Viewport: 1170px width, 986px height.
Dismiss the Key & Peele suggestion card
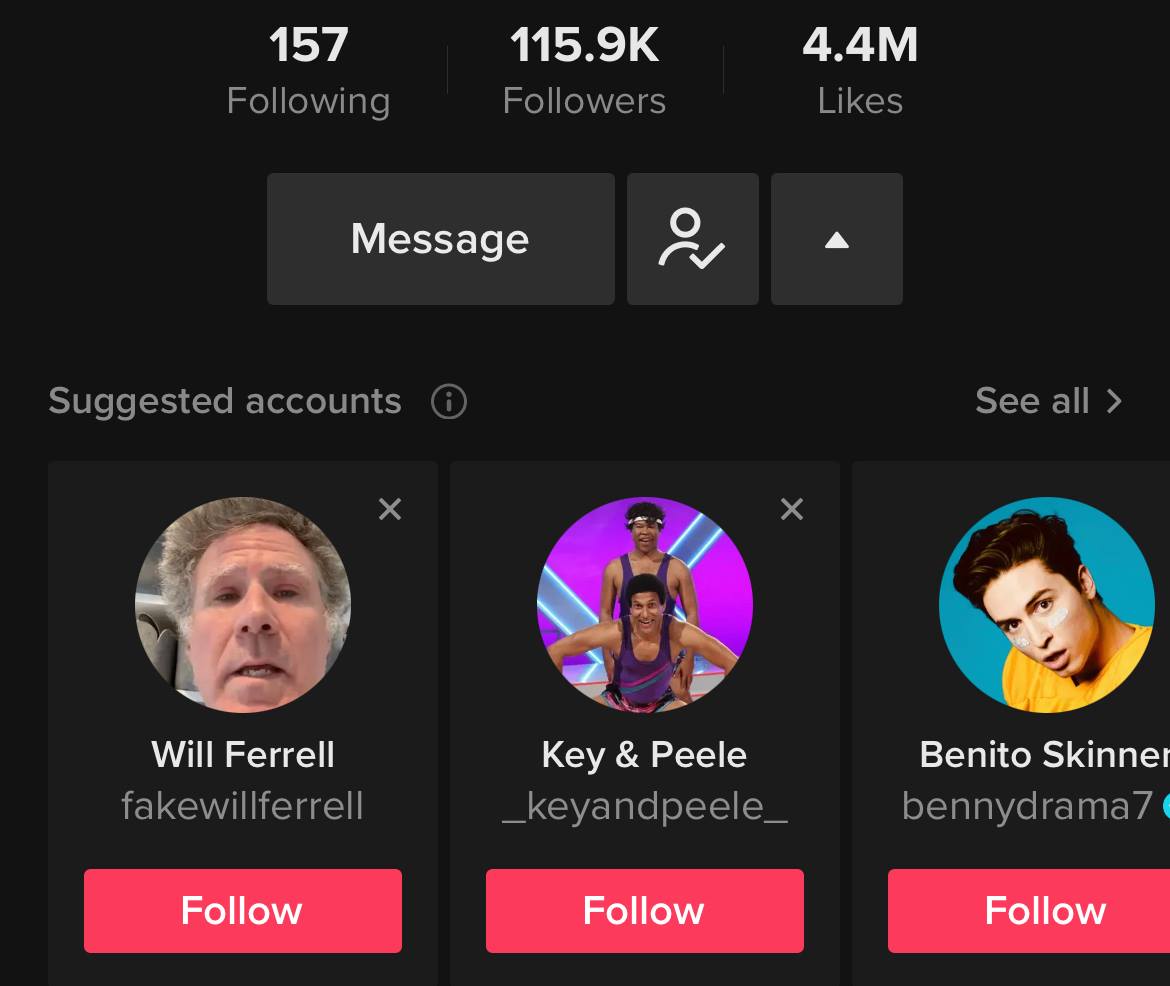point(792,509)
